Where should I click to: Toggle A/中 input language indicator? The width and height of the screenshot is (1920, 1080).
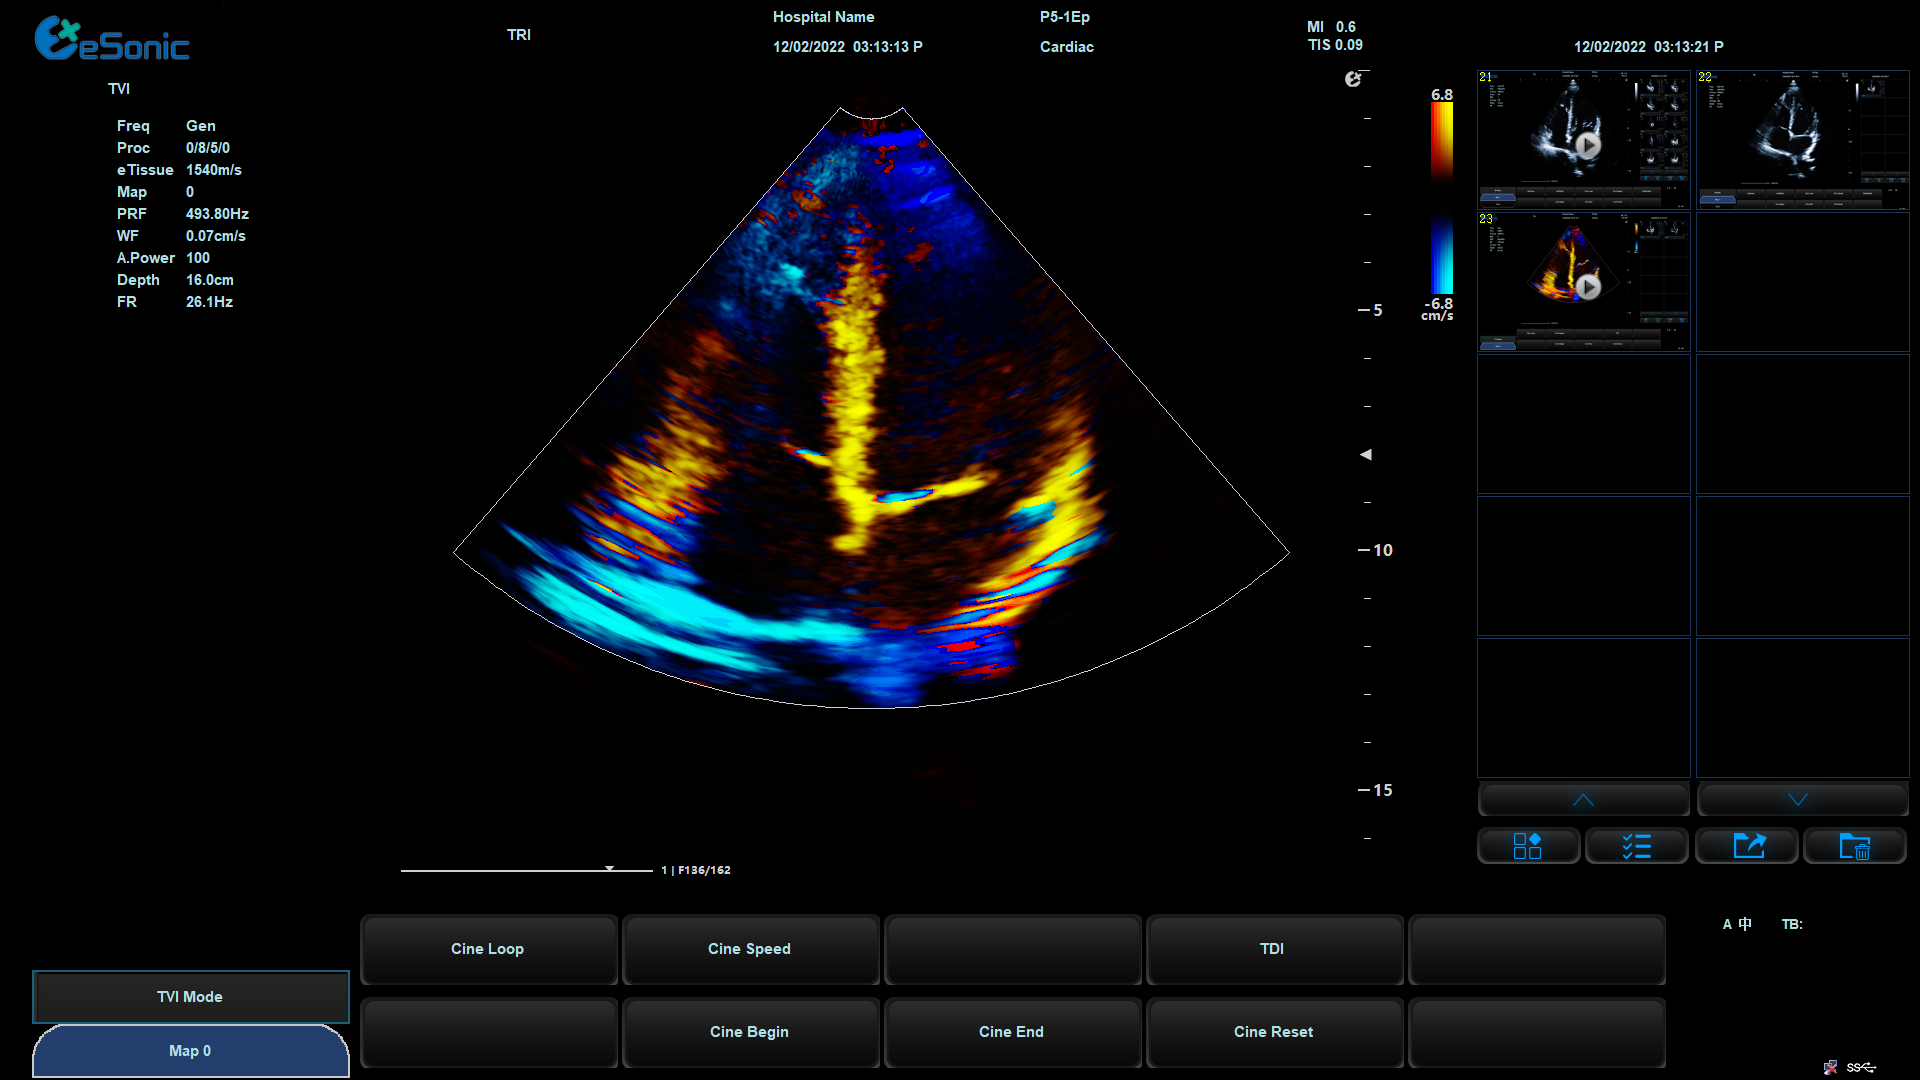point(1737,924)
